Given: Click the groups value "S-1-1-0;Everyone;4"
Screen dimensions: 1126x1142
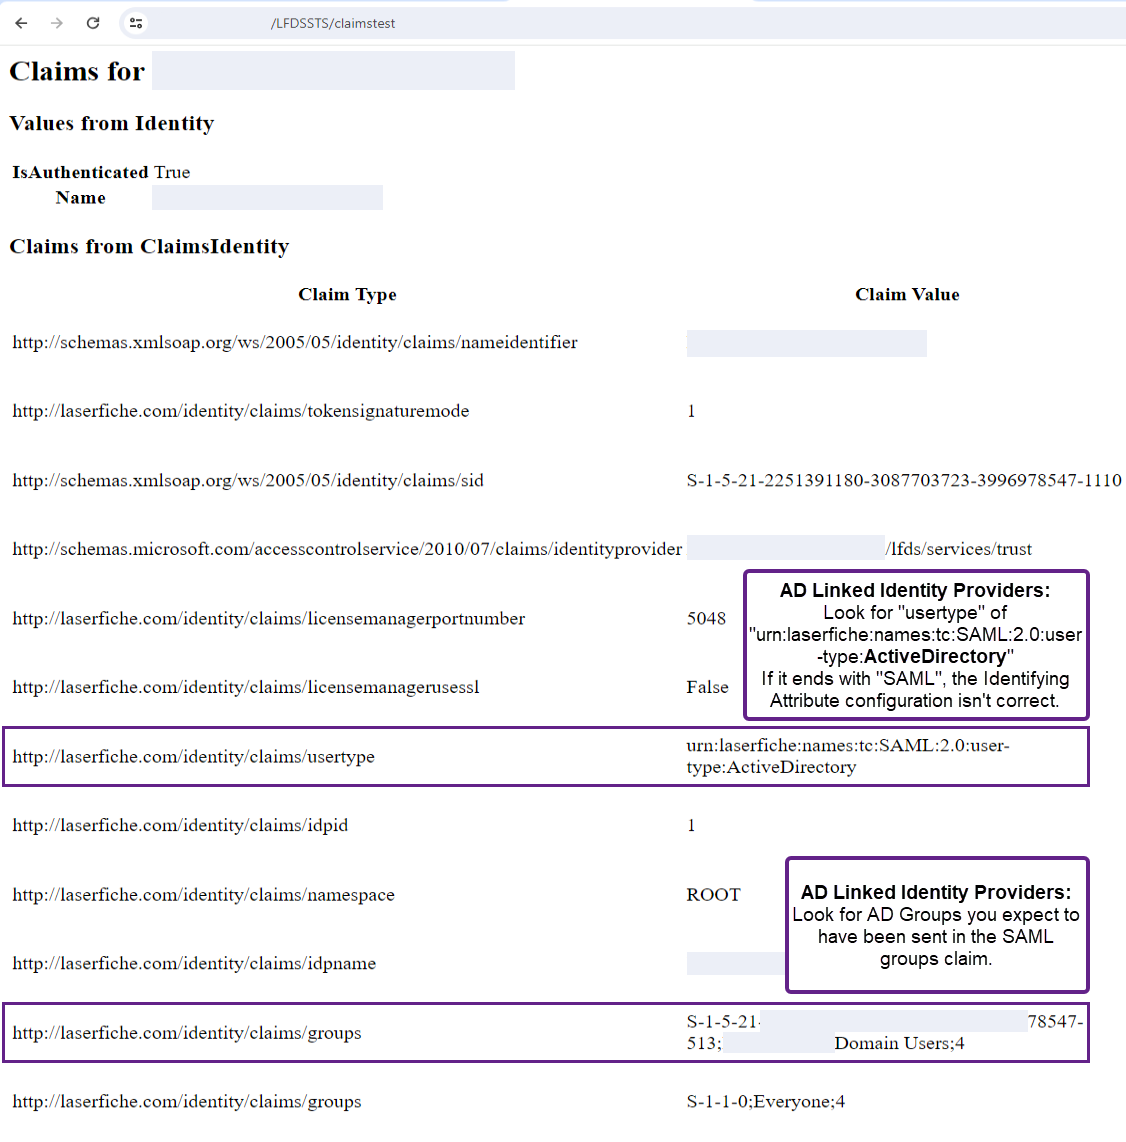Looking at the screenshot, I should click(765, 1101).
